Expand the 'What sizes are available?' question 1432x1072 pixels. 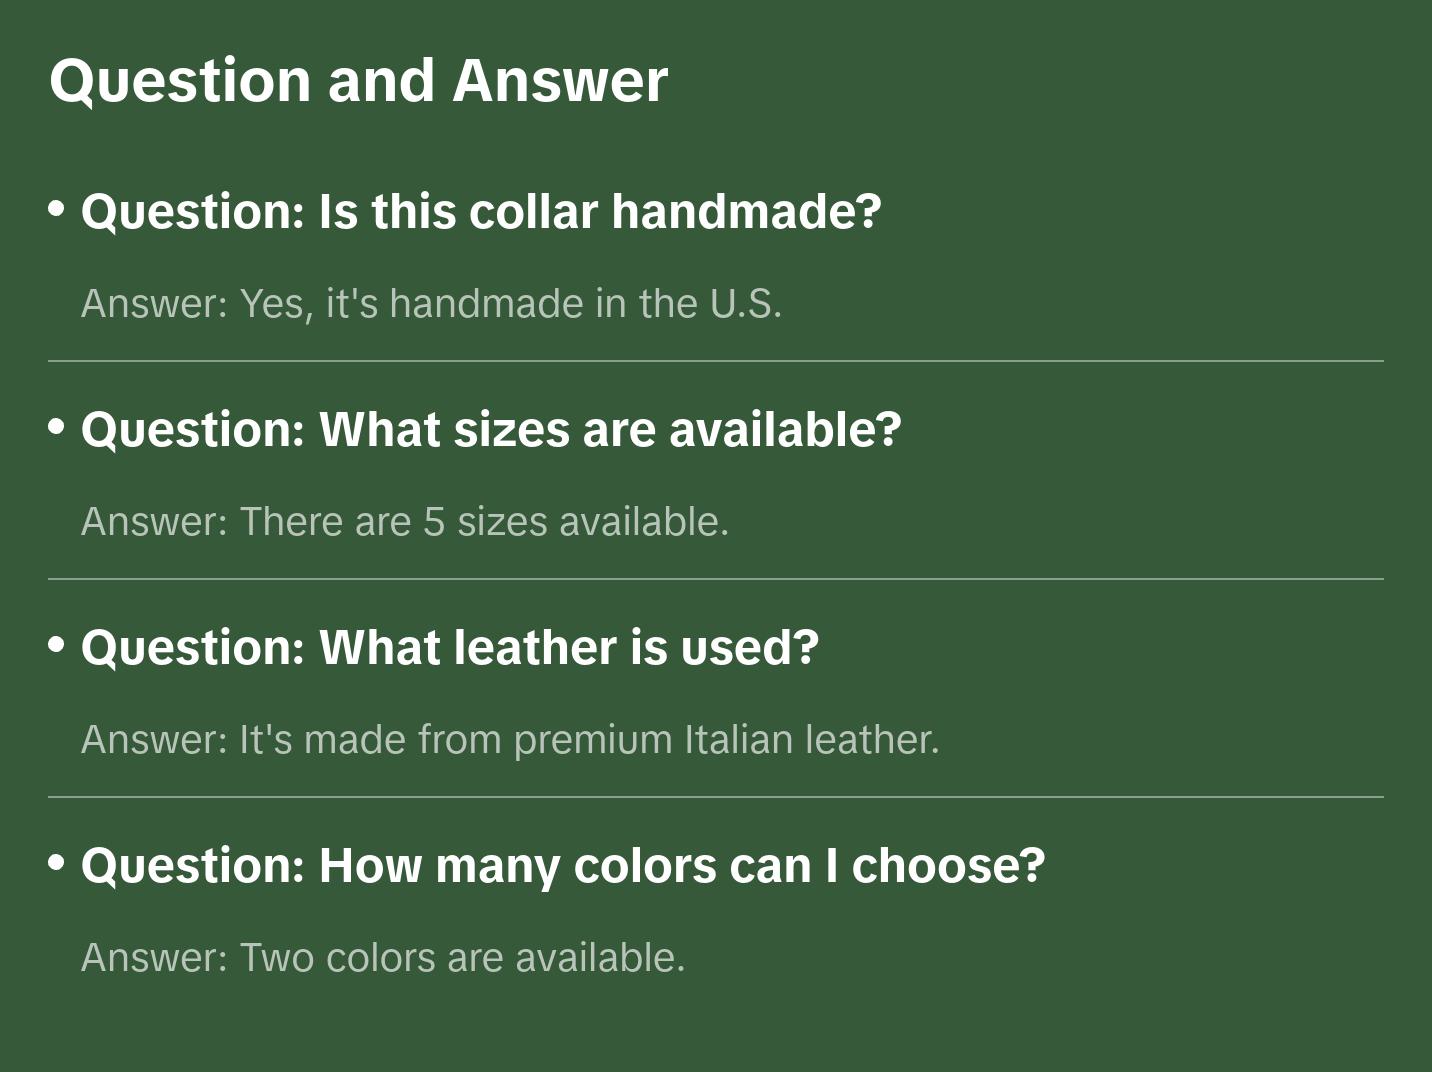coord(490,429)
